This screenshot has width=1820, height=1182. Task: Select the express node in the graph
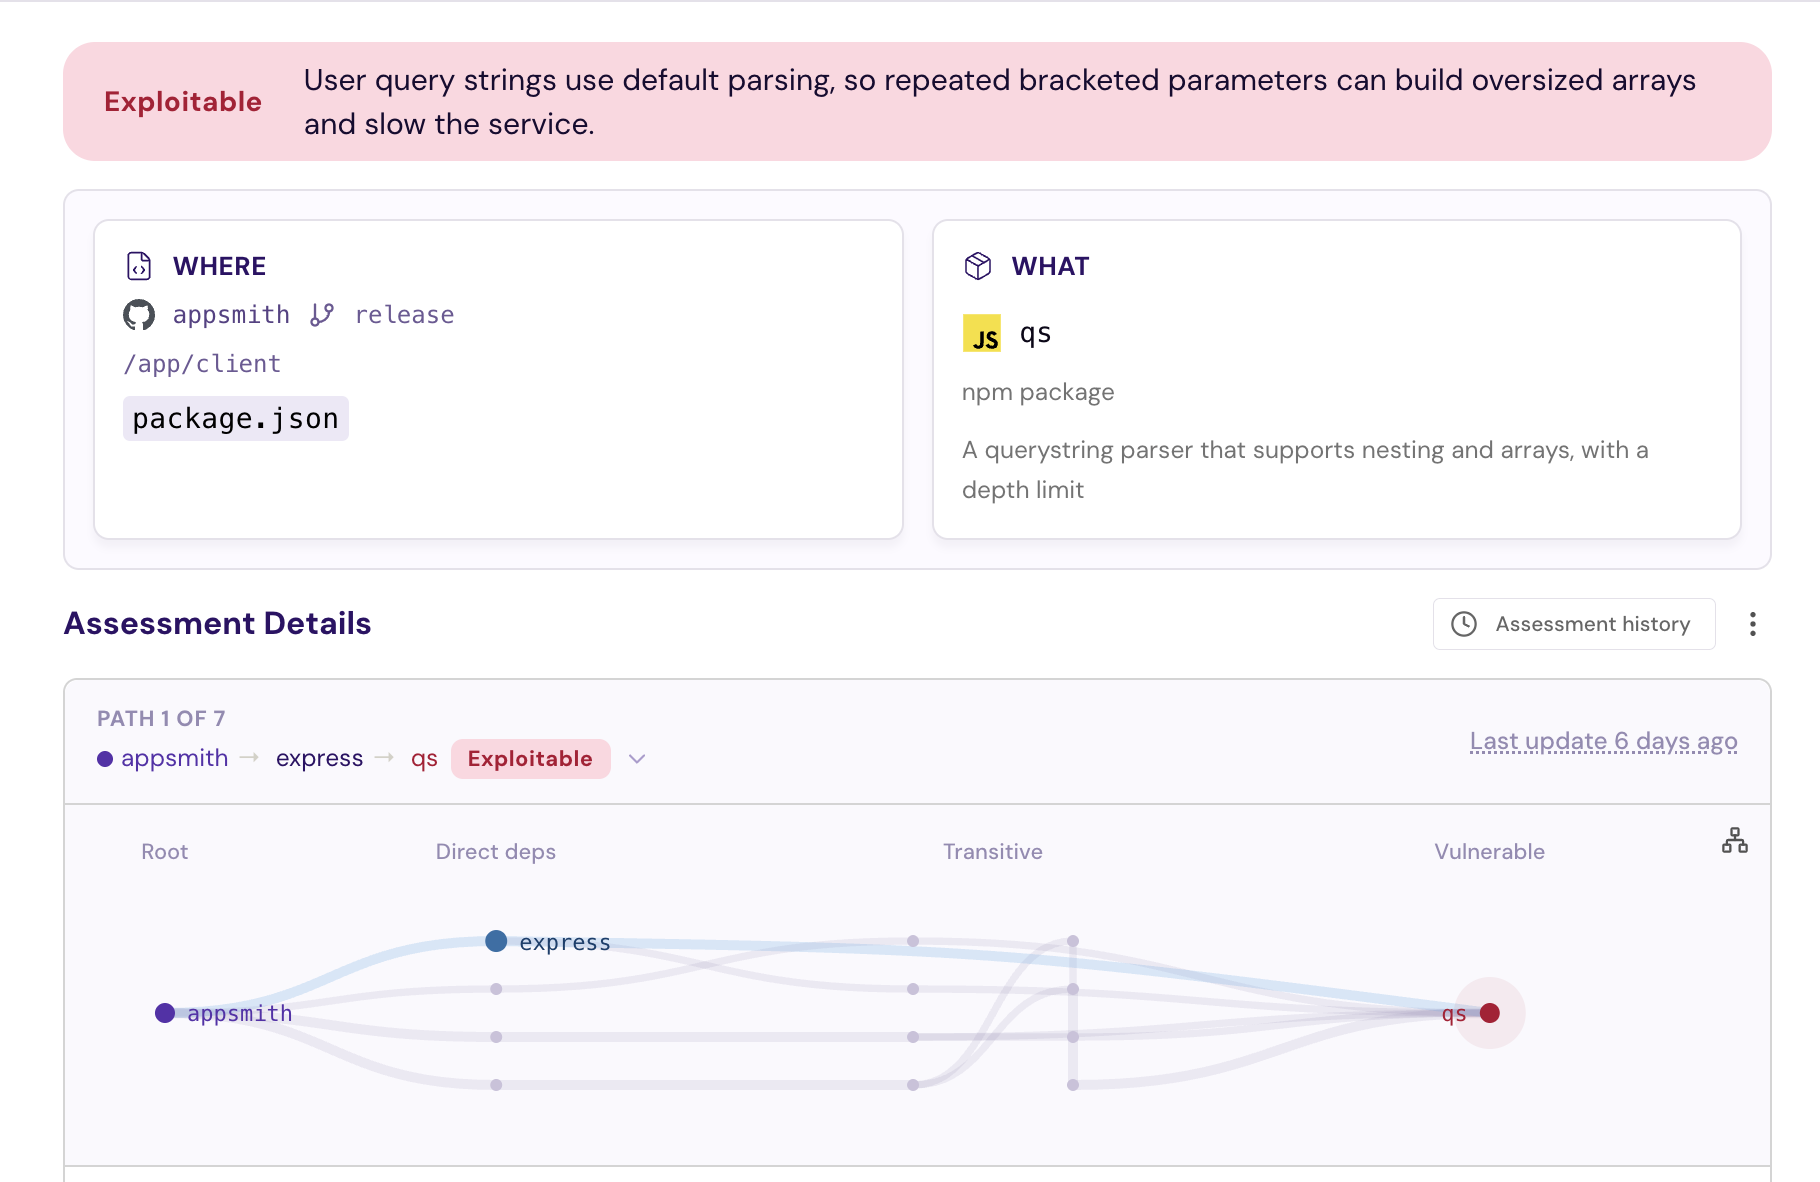tap(496, 941)
